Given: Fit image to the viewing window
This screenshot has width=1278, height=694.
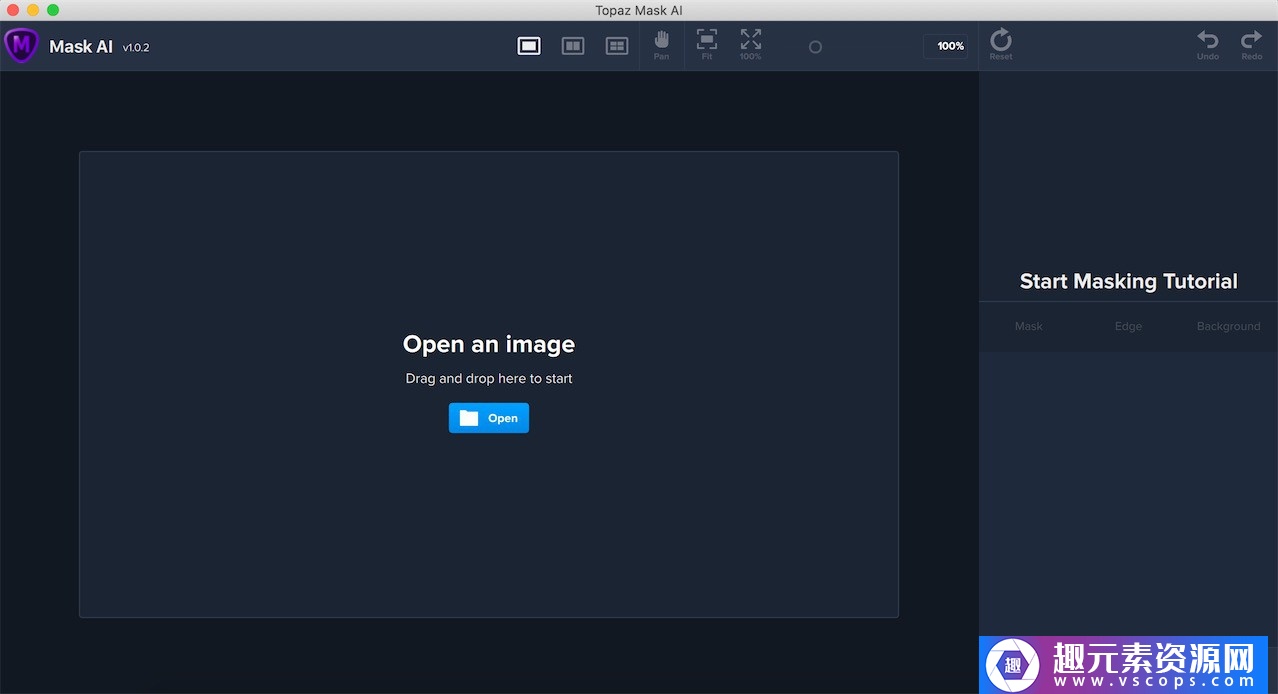Looking at the screenshot, I should [x=707, y=44].
